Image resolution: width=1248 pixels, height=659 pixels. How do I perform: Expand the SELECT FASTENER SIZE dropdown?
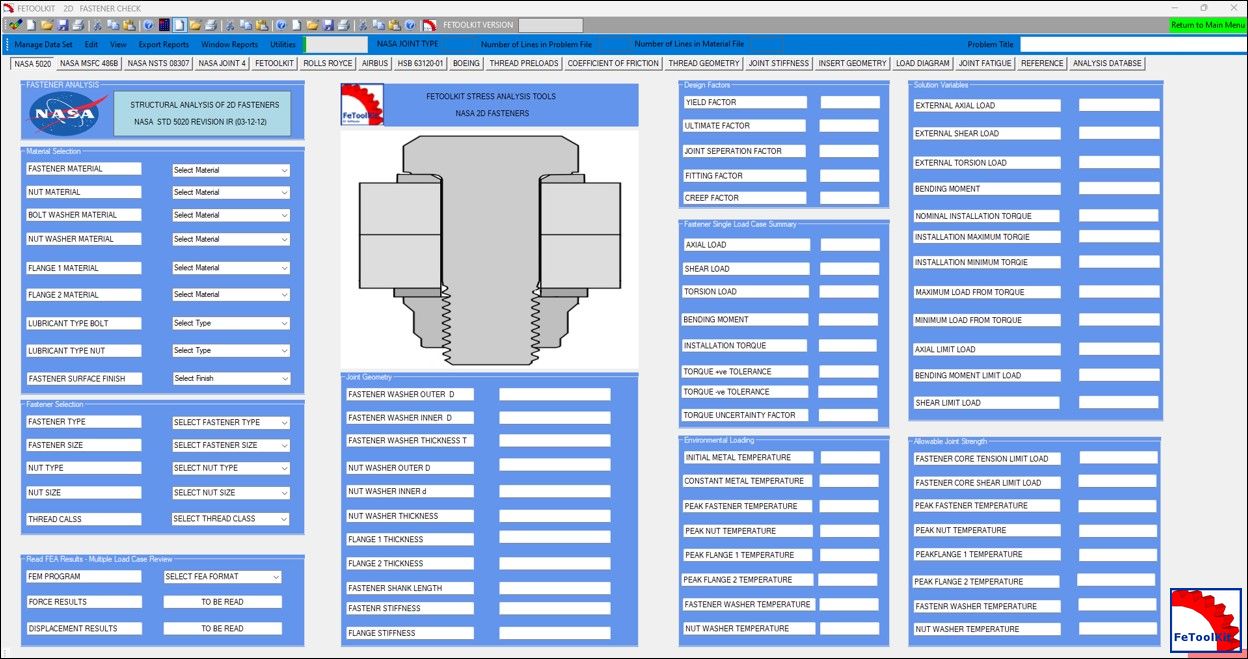click(231, 445)
